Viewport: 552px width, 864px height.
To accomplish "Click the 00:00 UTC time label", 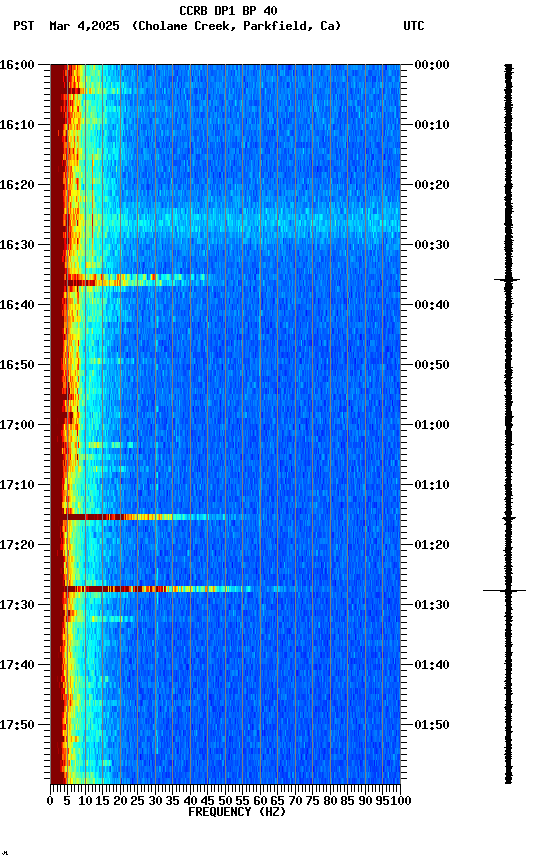I will (x=432, y=65).
